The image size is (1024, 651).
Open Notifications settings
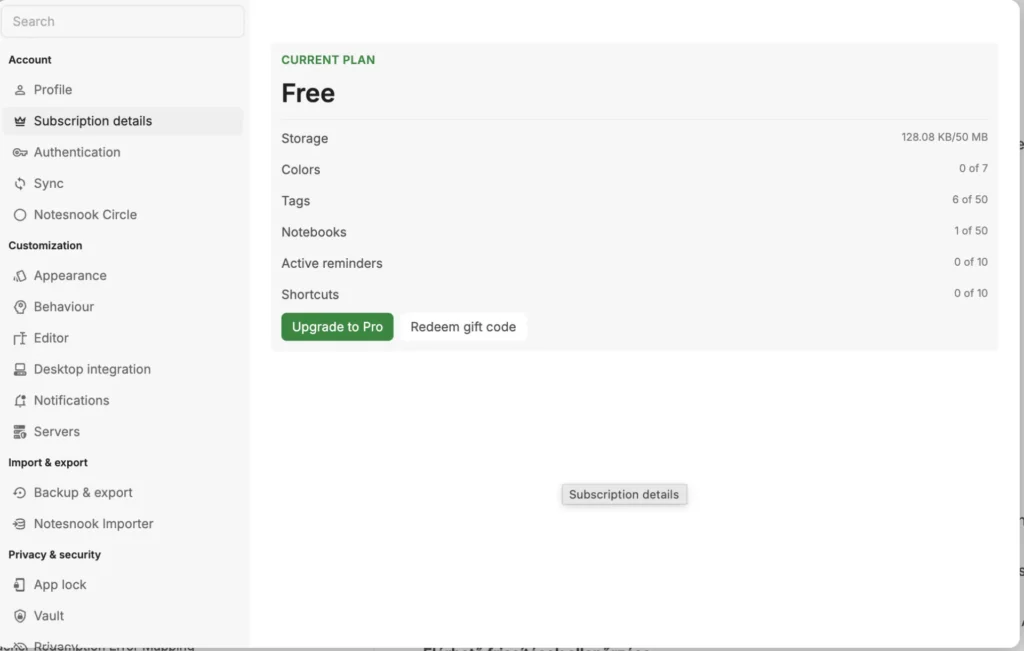coord(123,401)
